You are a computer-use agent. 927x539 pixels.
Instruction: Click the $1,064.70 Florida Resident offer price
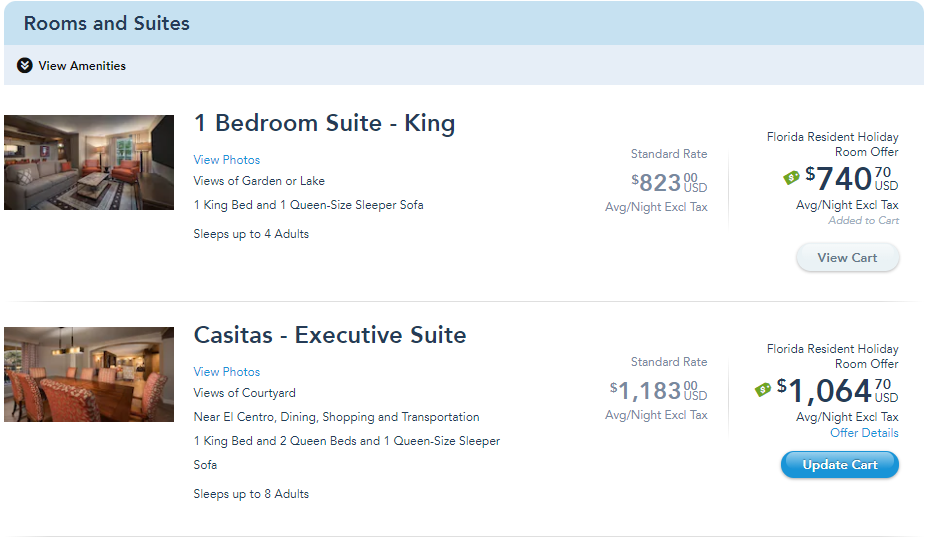pyautogui.click(x=837, y=391)
